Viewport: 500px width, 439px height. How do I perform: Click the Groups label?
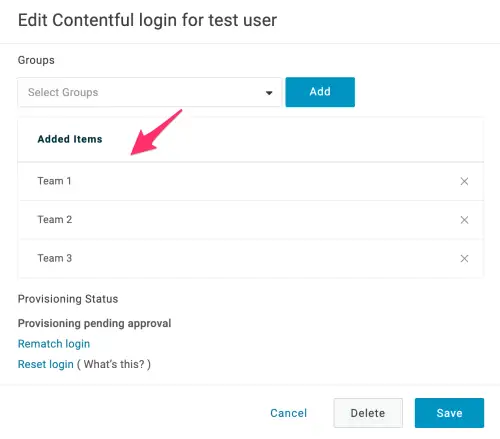pos(36,60)
